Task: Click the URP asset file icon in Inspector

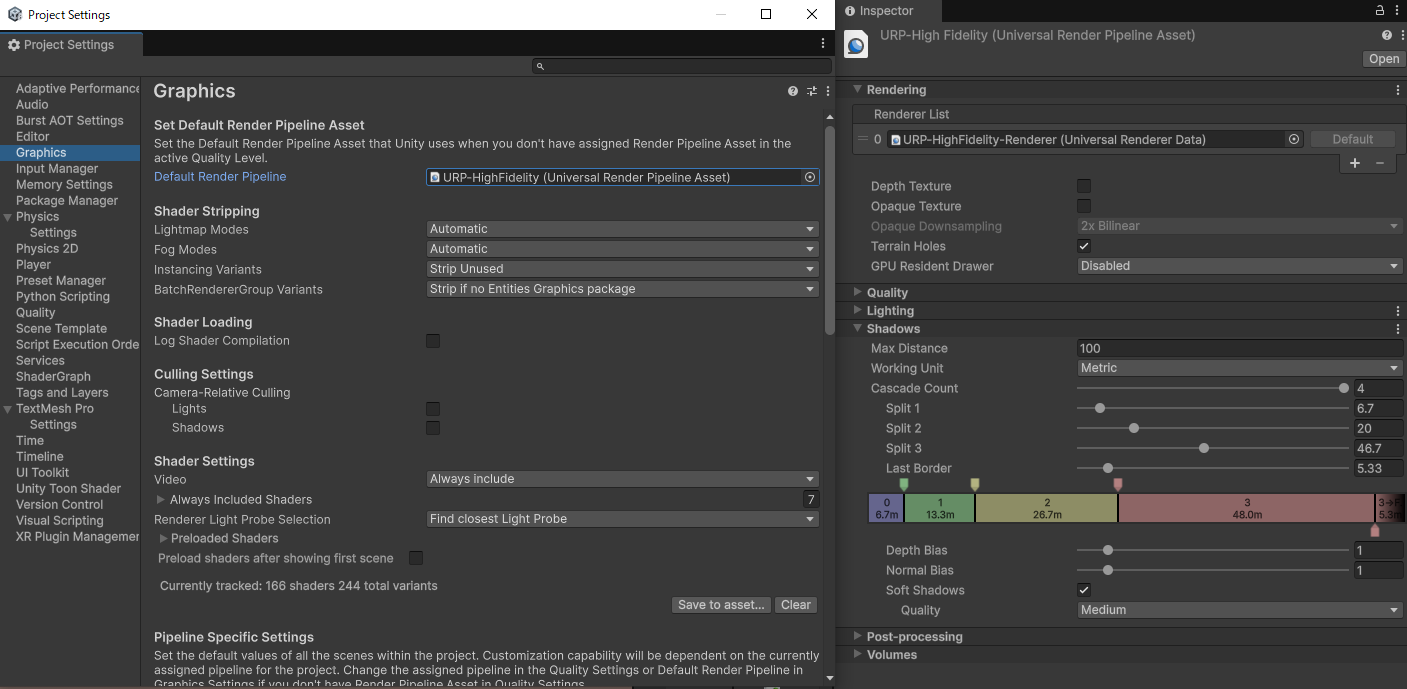Action: (x=856, y=45)
